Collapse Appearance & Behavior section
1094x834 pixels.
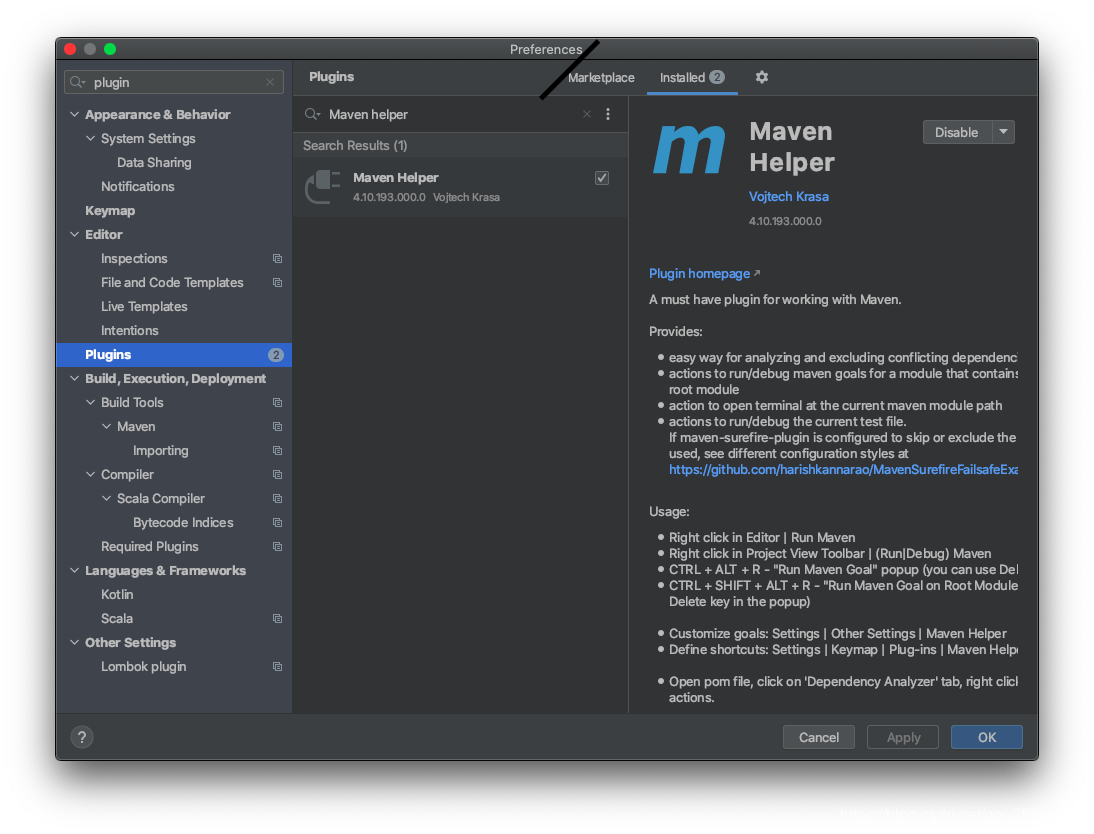(75, 114)
